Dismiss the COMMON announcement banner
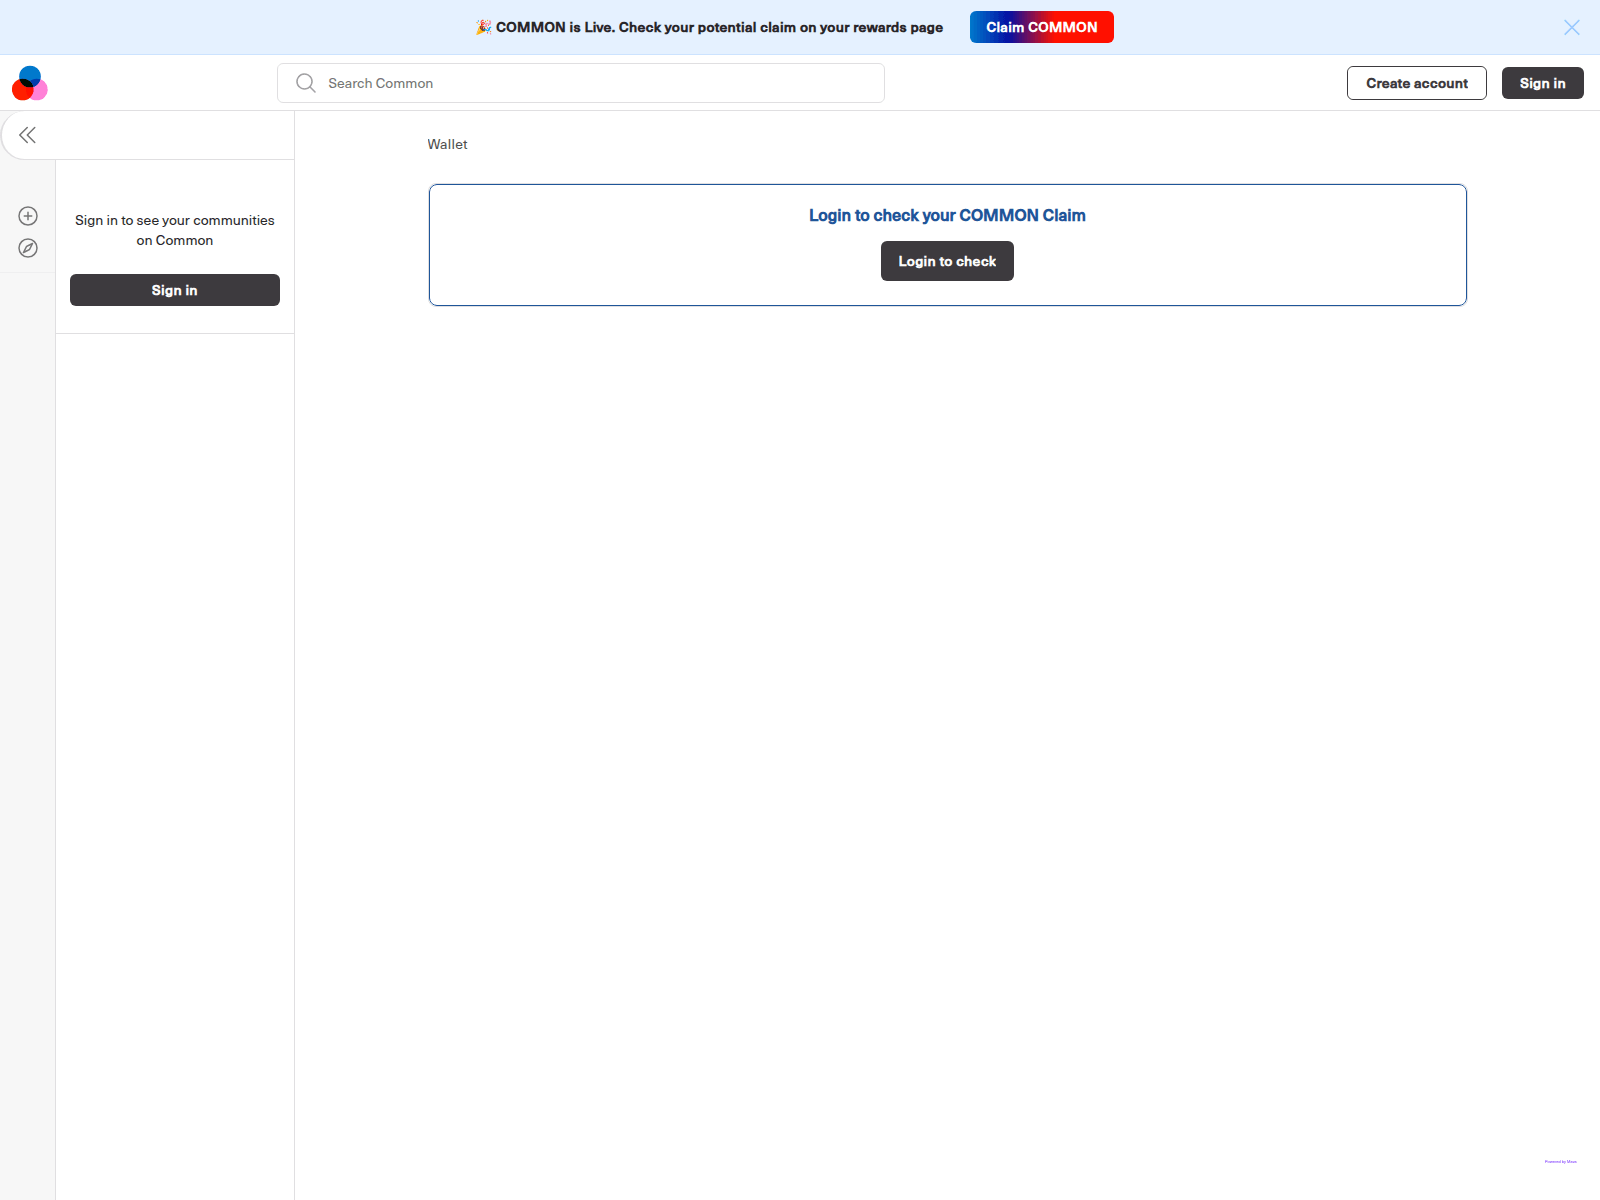The height and width of the screenshot is (1200, 1600). [x=1571, y=27]
